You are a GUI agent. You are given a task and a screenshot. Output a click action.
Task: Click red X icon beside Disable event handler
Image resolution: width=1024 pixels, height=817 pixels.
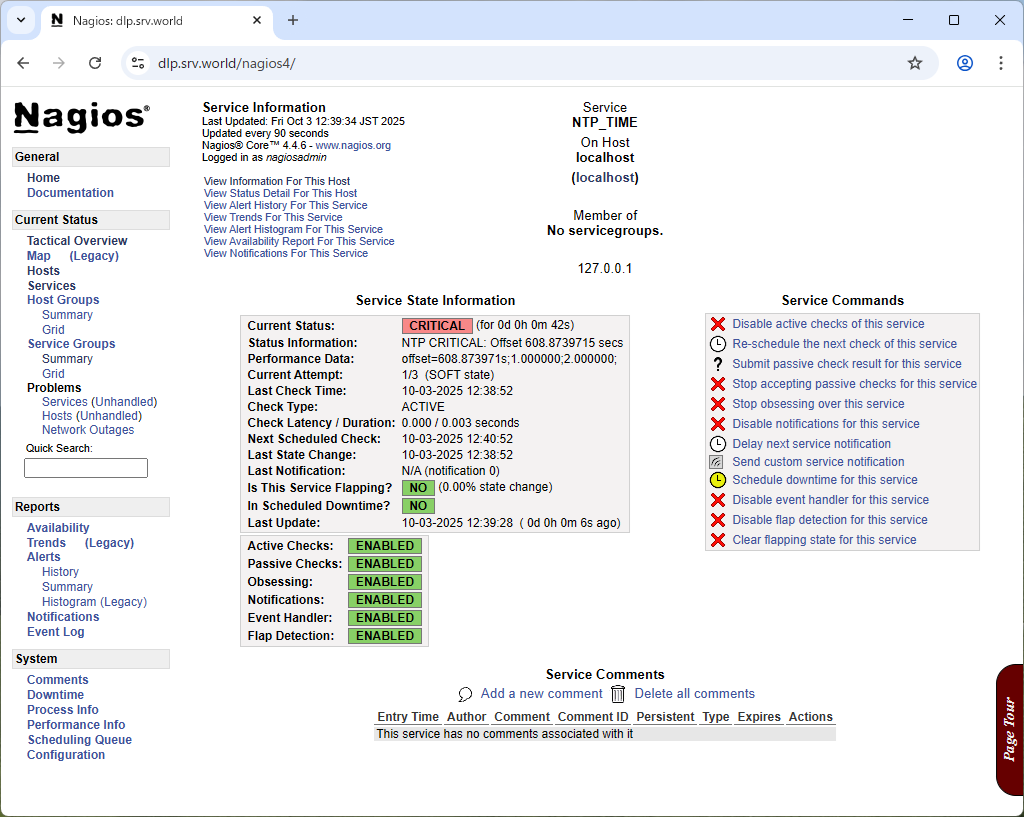(718, 500)
